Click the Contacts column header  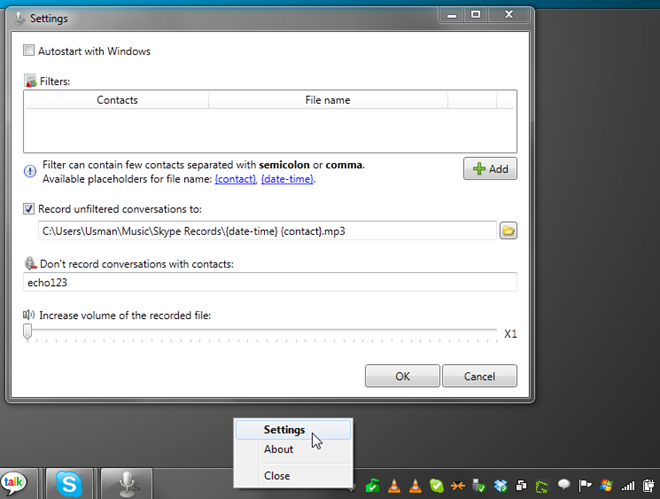click(x=117, y=100)
